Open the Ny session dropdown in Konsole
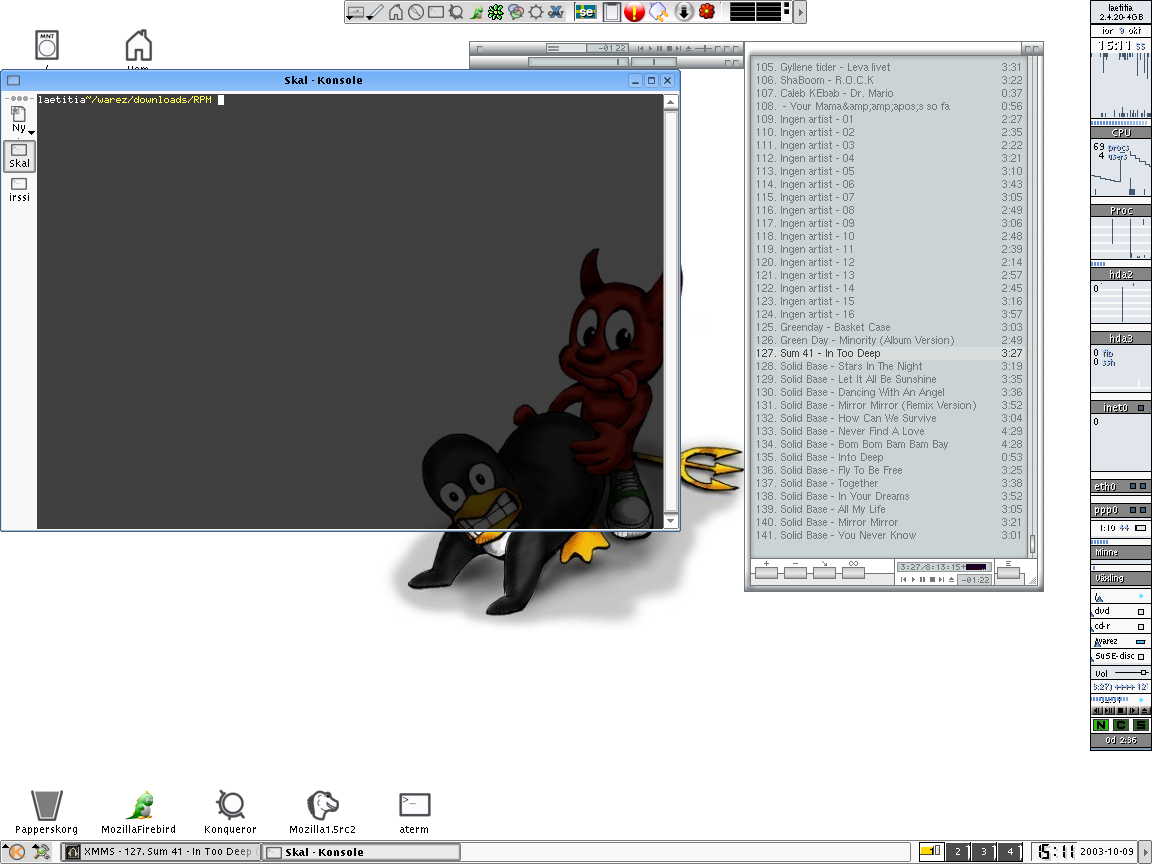The image size is (1152, 864). (19, 120)
